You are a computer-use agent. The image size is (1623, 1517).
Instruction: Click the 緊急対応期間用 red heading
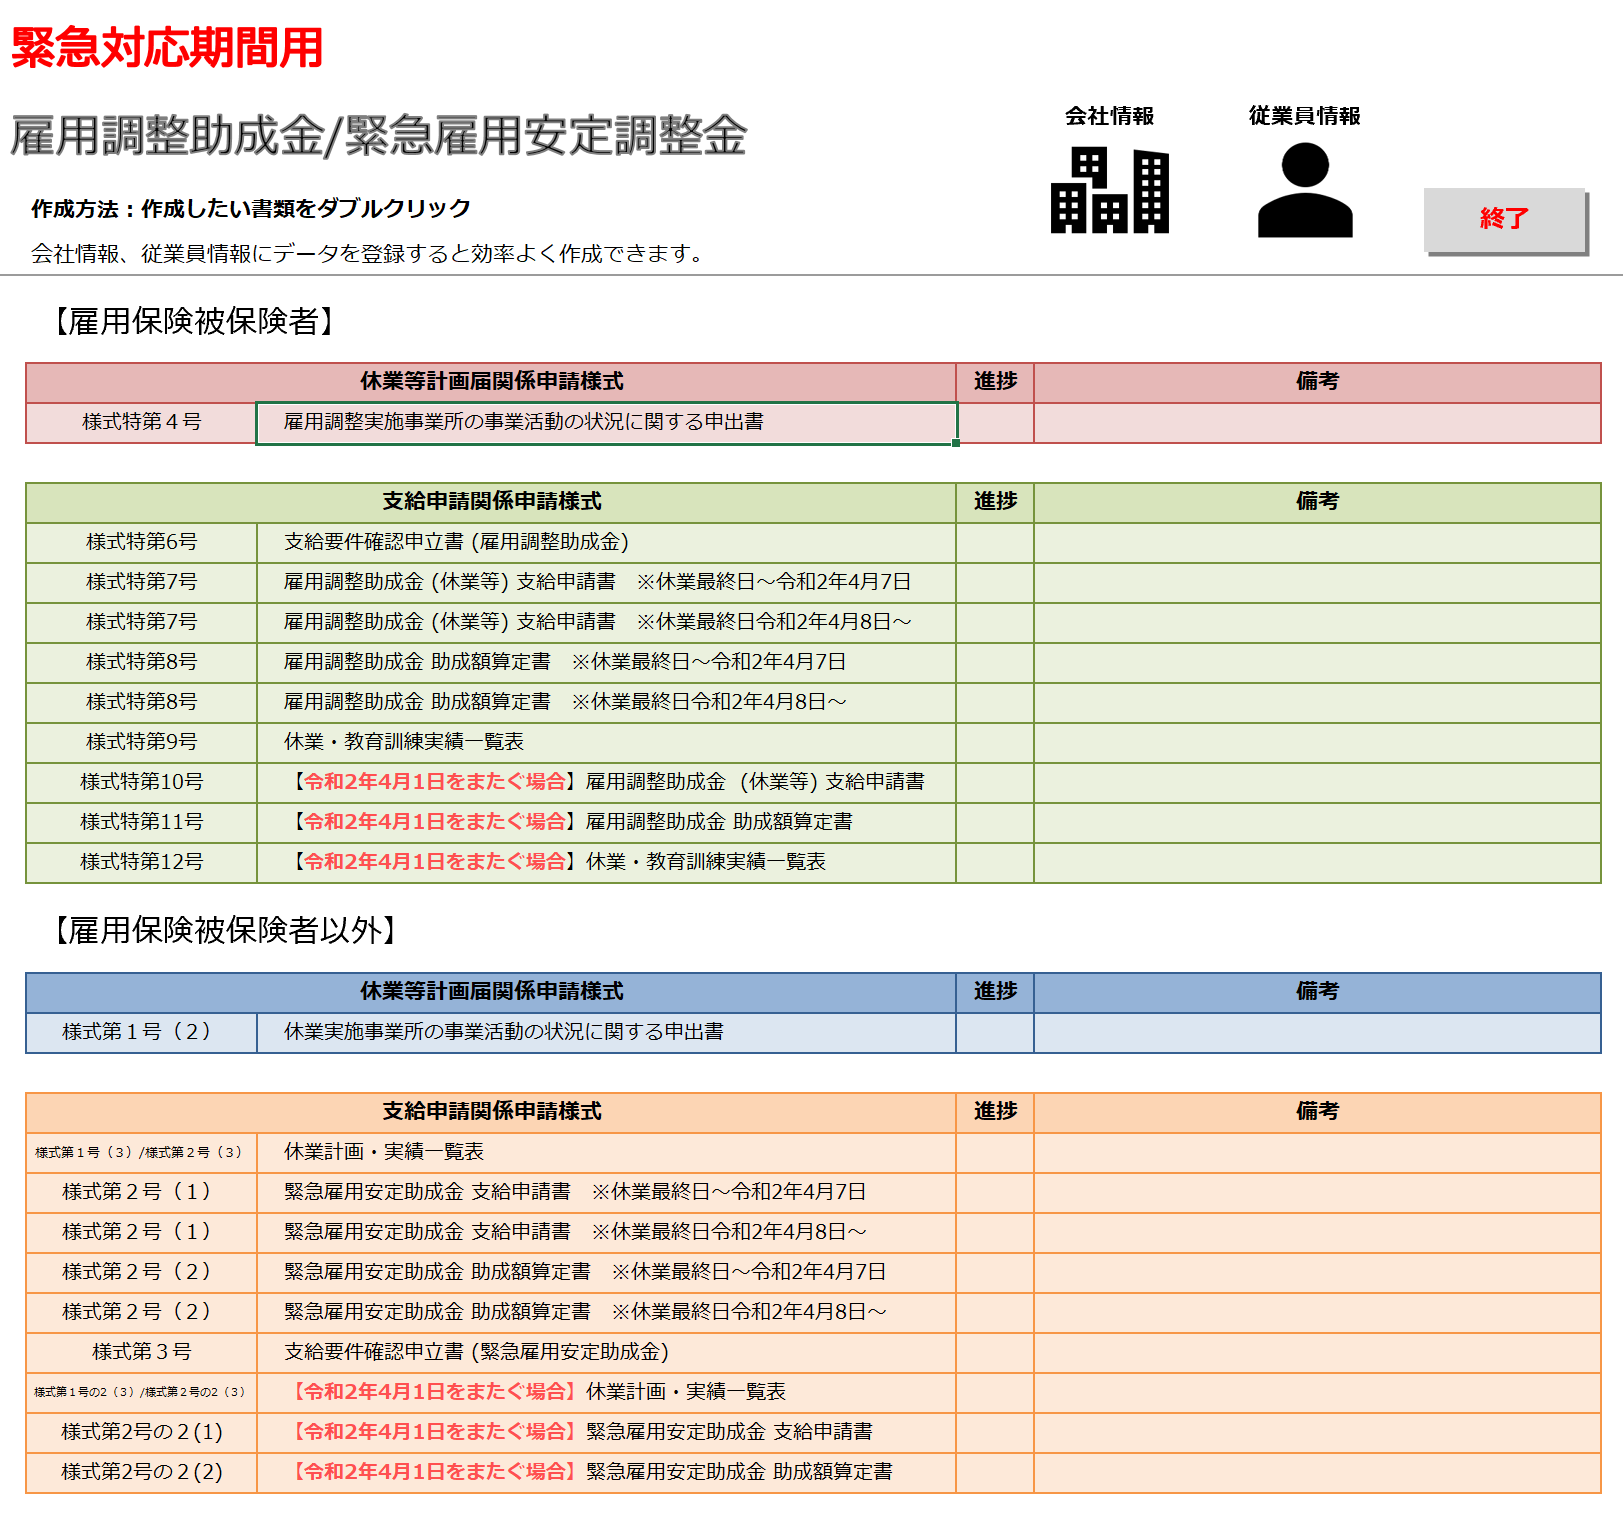(167, 47)
